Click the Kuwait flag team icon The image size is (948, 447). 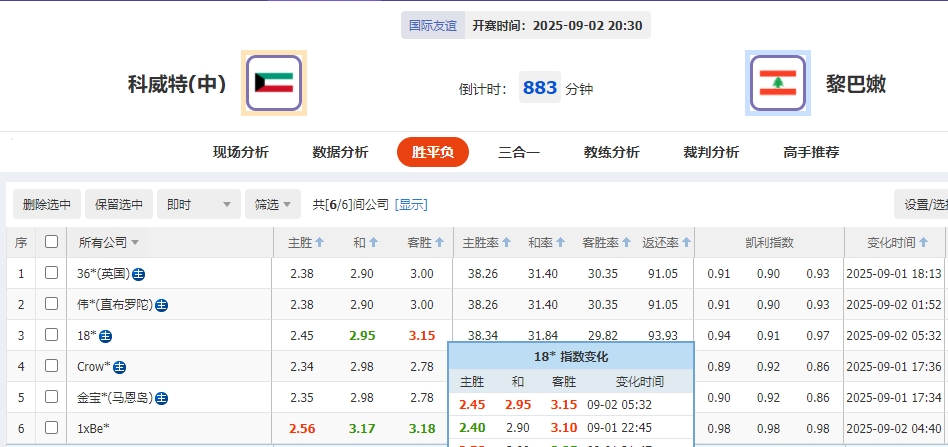tap(274, 83)
